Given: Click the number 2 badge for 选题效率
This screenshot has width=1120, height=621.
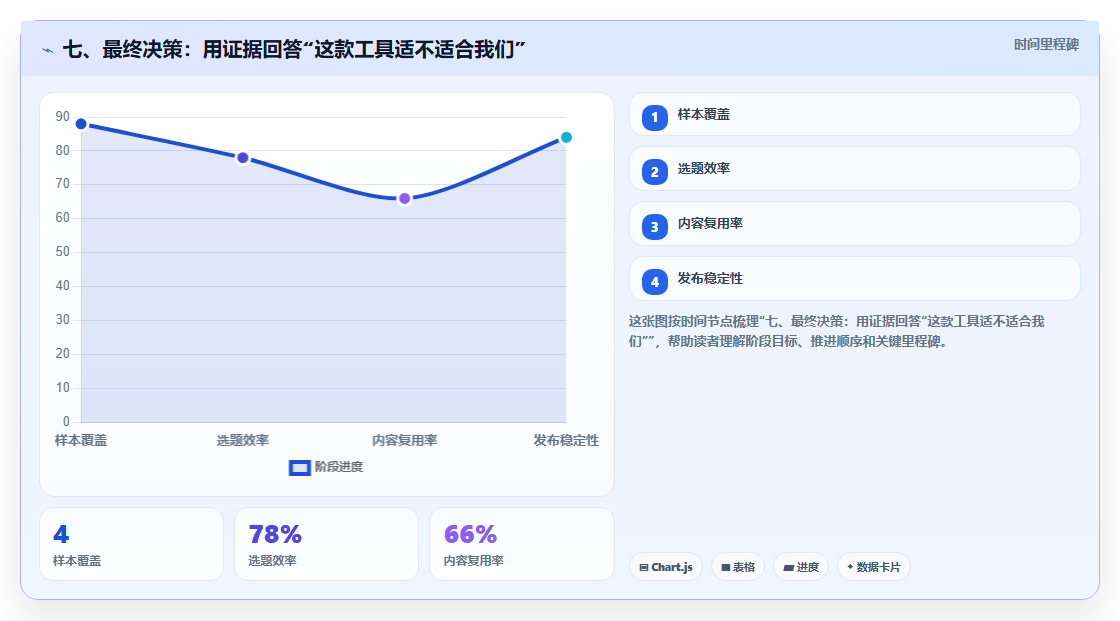Looking at the screenshot, I should 654,172.
